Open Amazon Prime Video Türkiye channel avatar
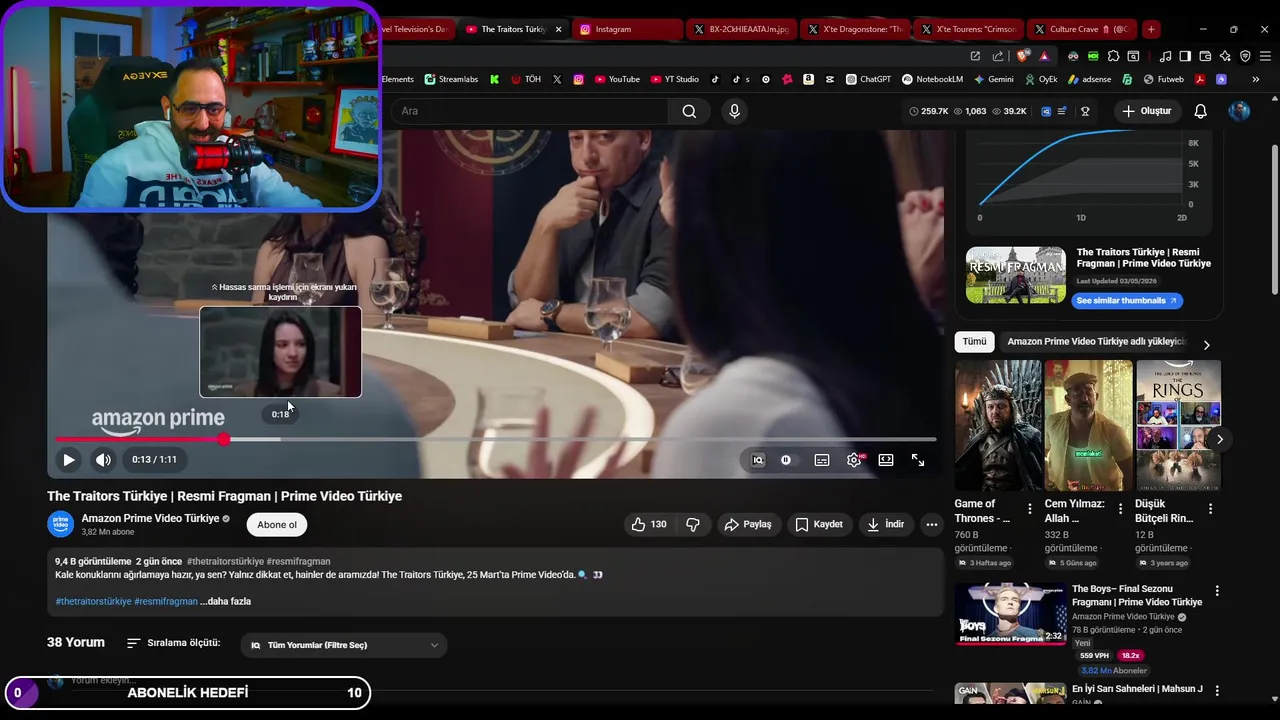Image resolution: width=1280 pixels, height=720 pixels. pyautogui.click(x=61, y=524)
